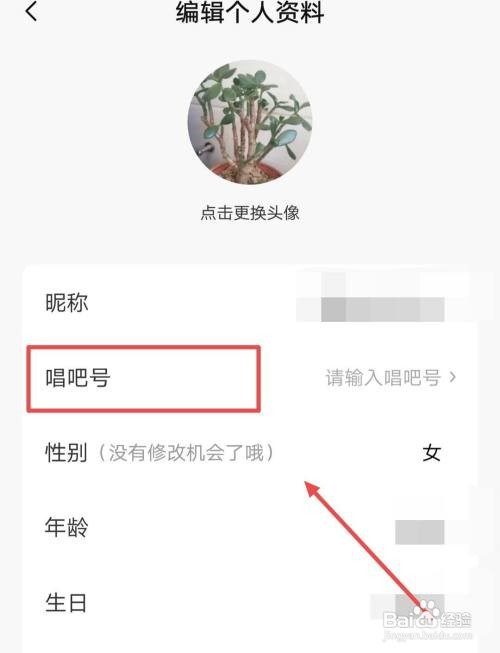Open the 唱吧号 row label
This screenshot has width=500, height=653.
tap(77, 378)
